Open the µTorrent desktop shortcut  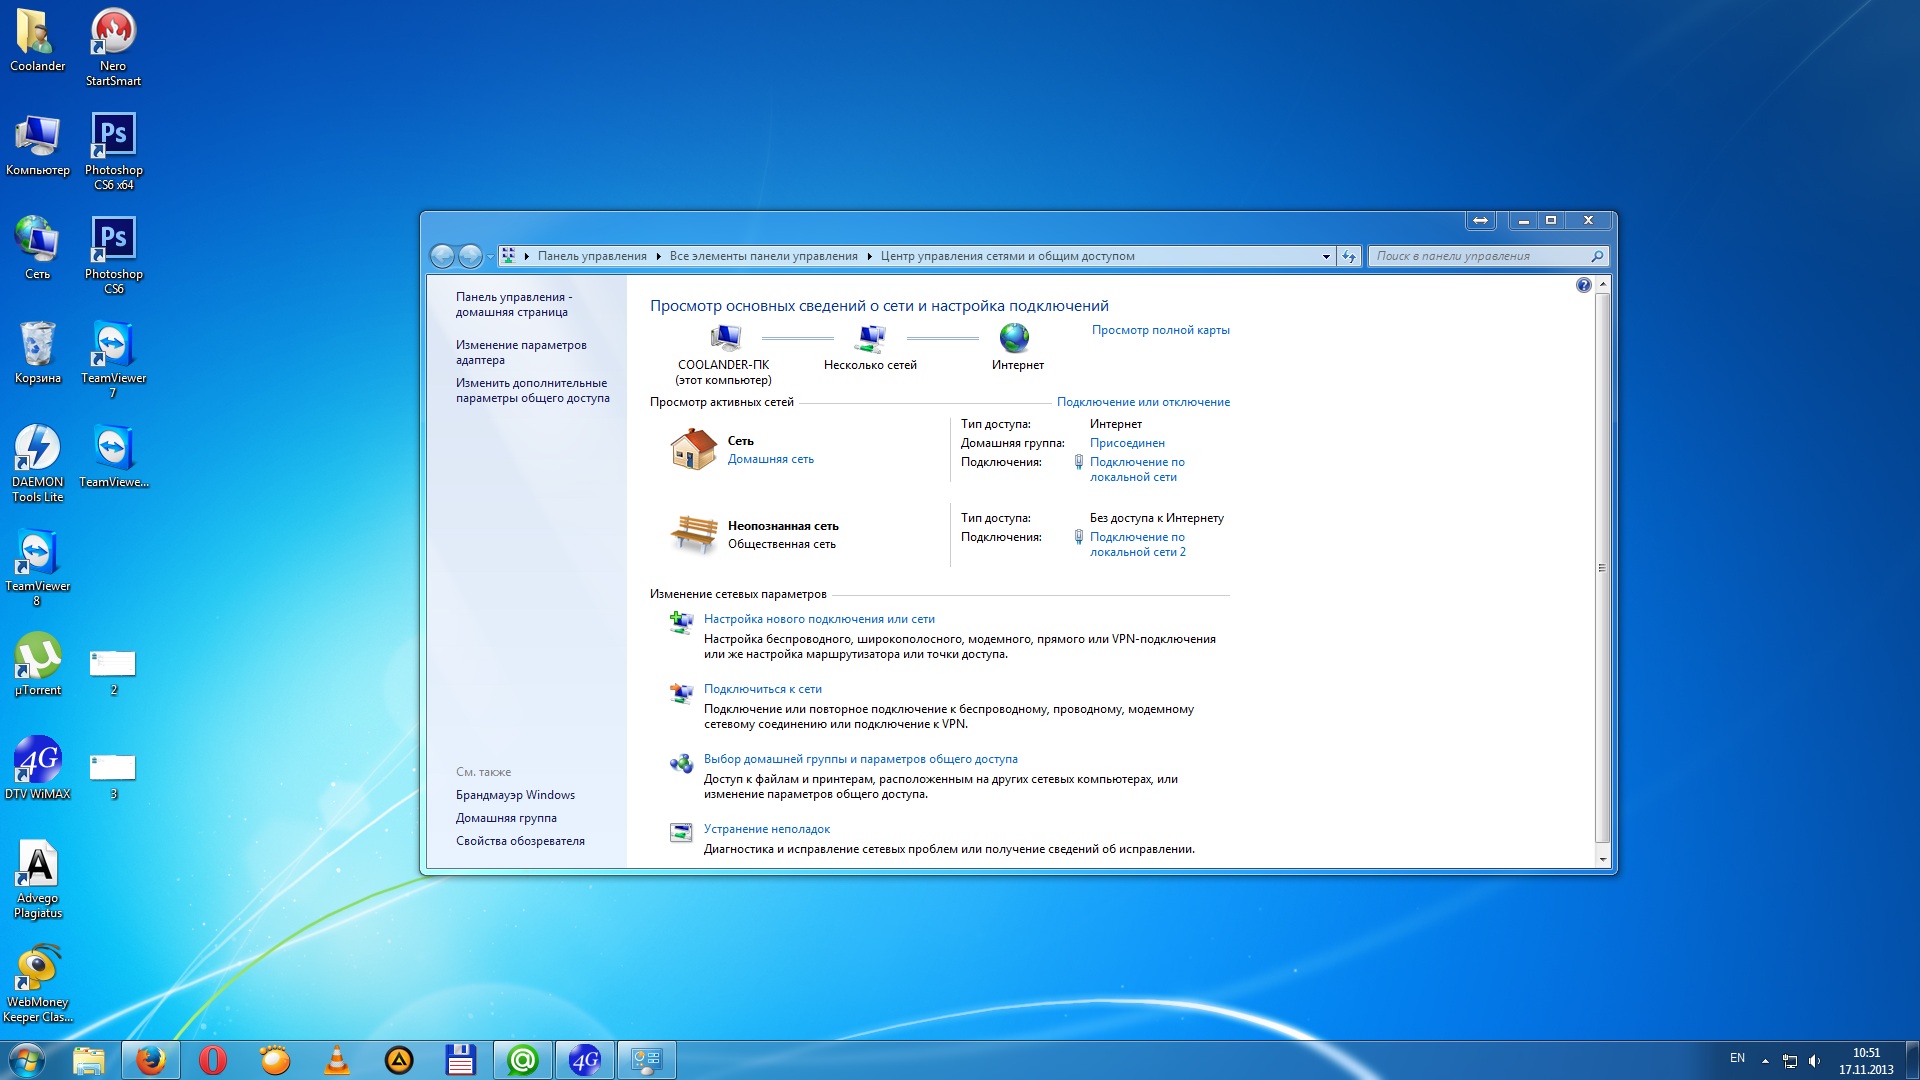click(38, 657)
